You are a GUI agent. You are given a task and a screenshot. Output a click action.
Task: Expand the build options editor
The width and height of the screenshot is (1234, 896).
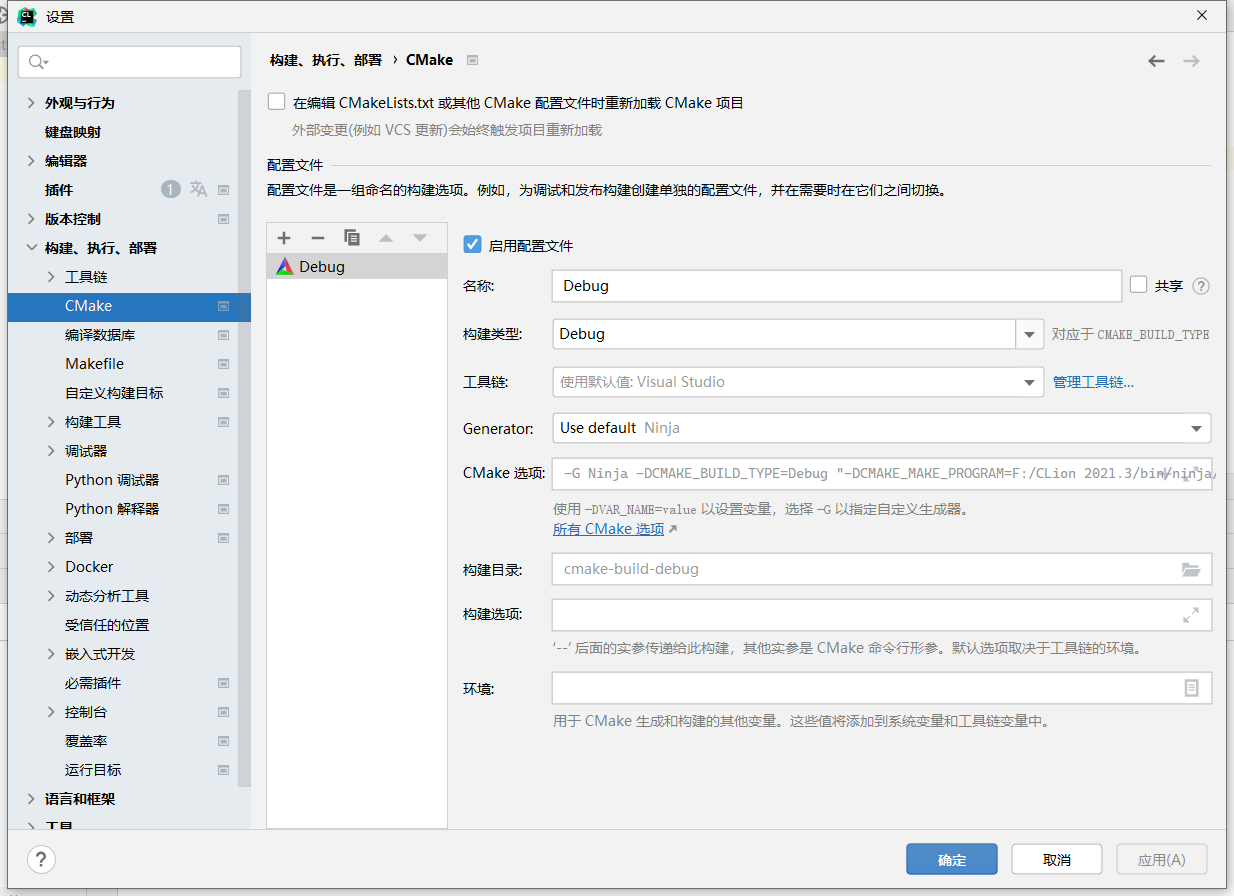1191,614
